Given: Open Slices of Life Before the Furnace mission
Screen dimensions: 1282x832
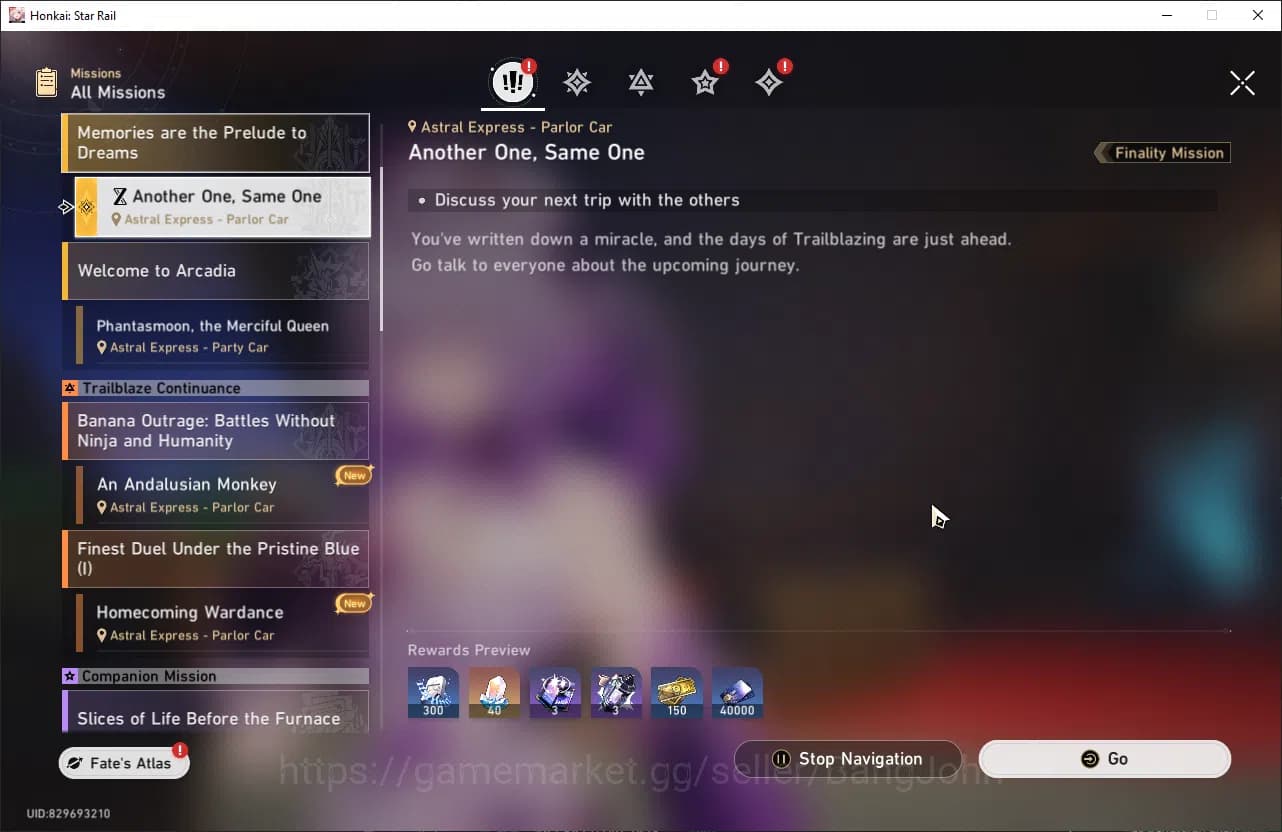Looking at the screenshot, I should (x=215, y=711).
